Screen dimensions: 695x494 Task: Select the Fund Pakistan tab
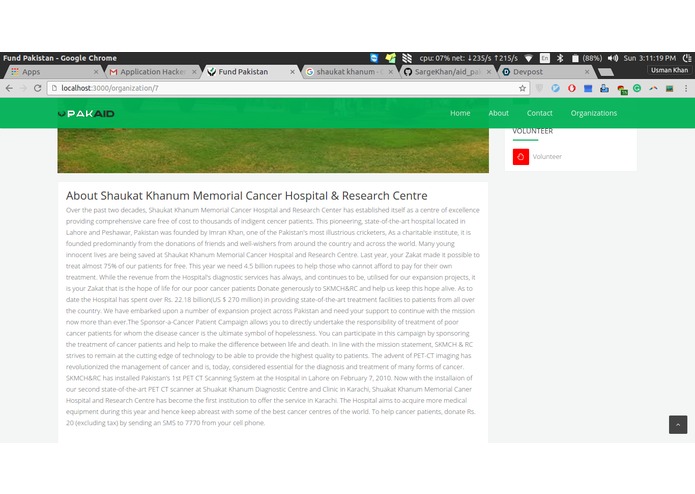[250, 72]
